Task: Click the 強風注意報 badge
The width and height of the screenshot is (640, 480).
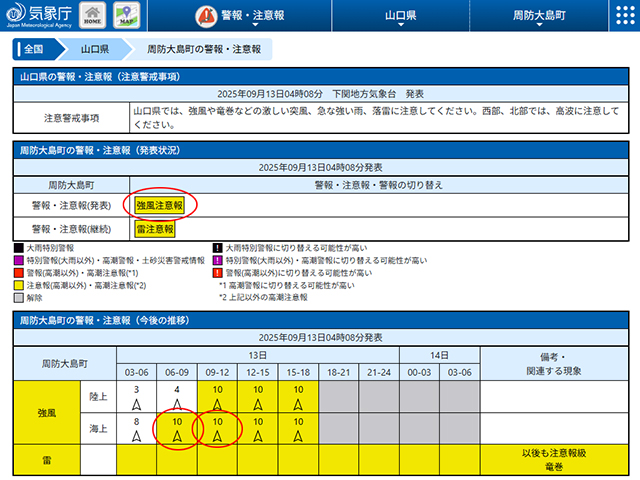Action: point(159,206)
